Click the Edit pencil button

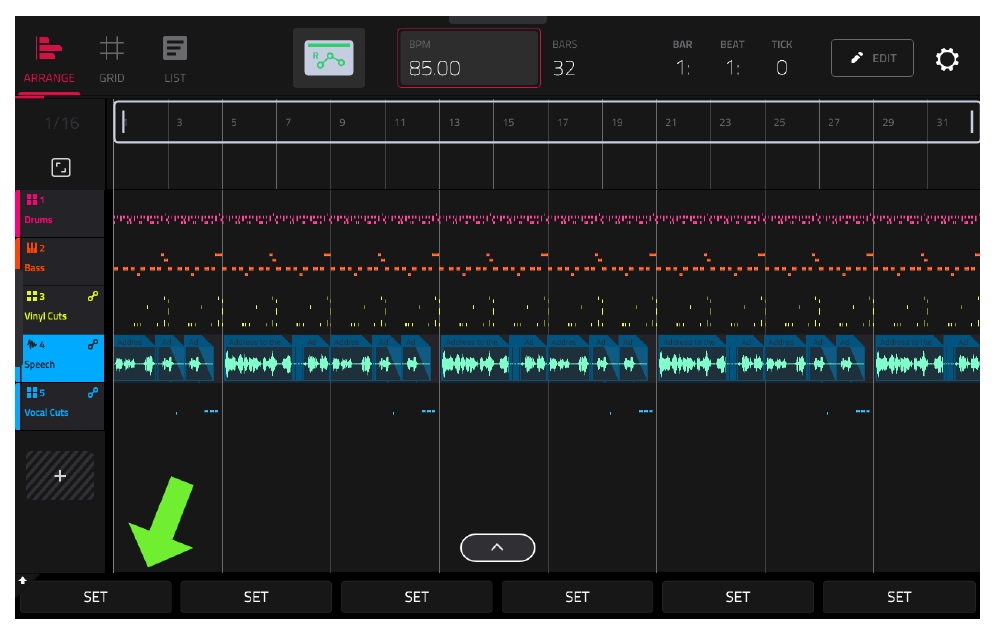click(x=872, y=58)
